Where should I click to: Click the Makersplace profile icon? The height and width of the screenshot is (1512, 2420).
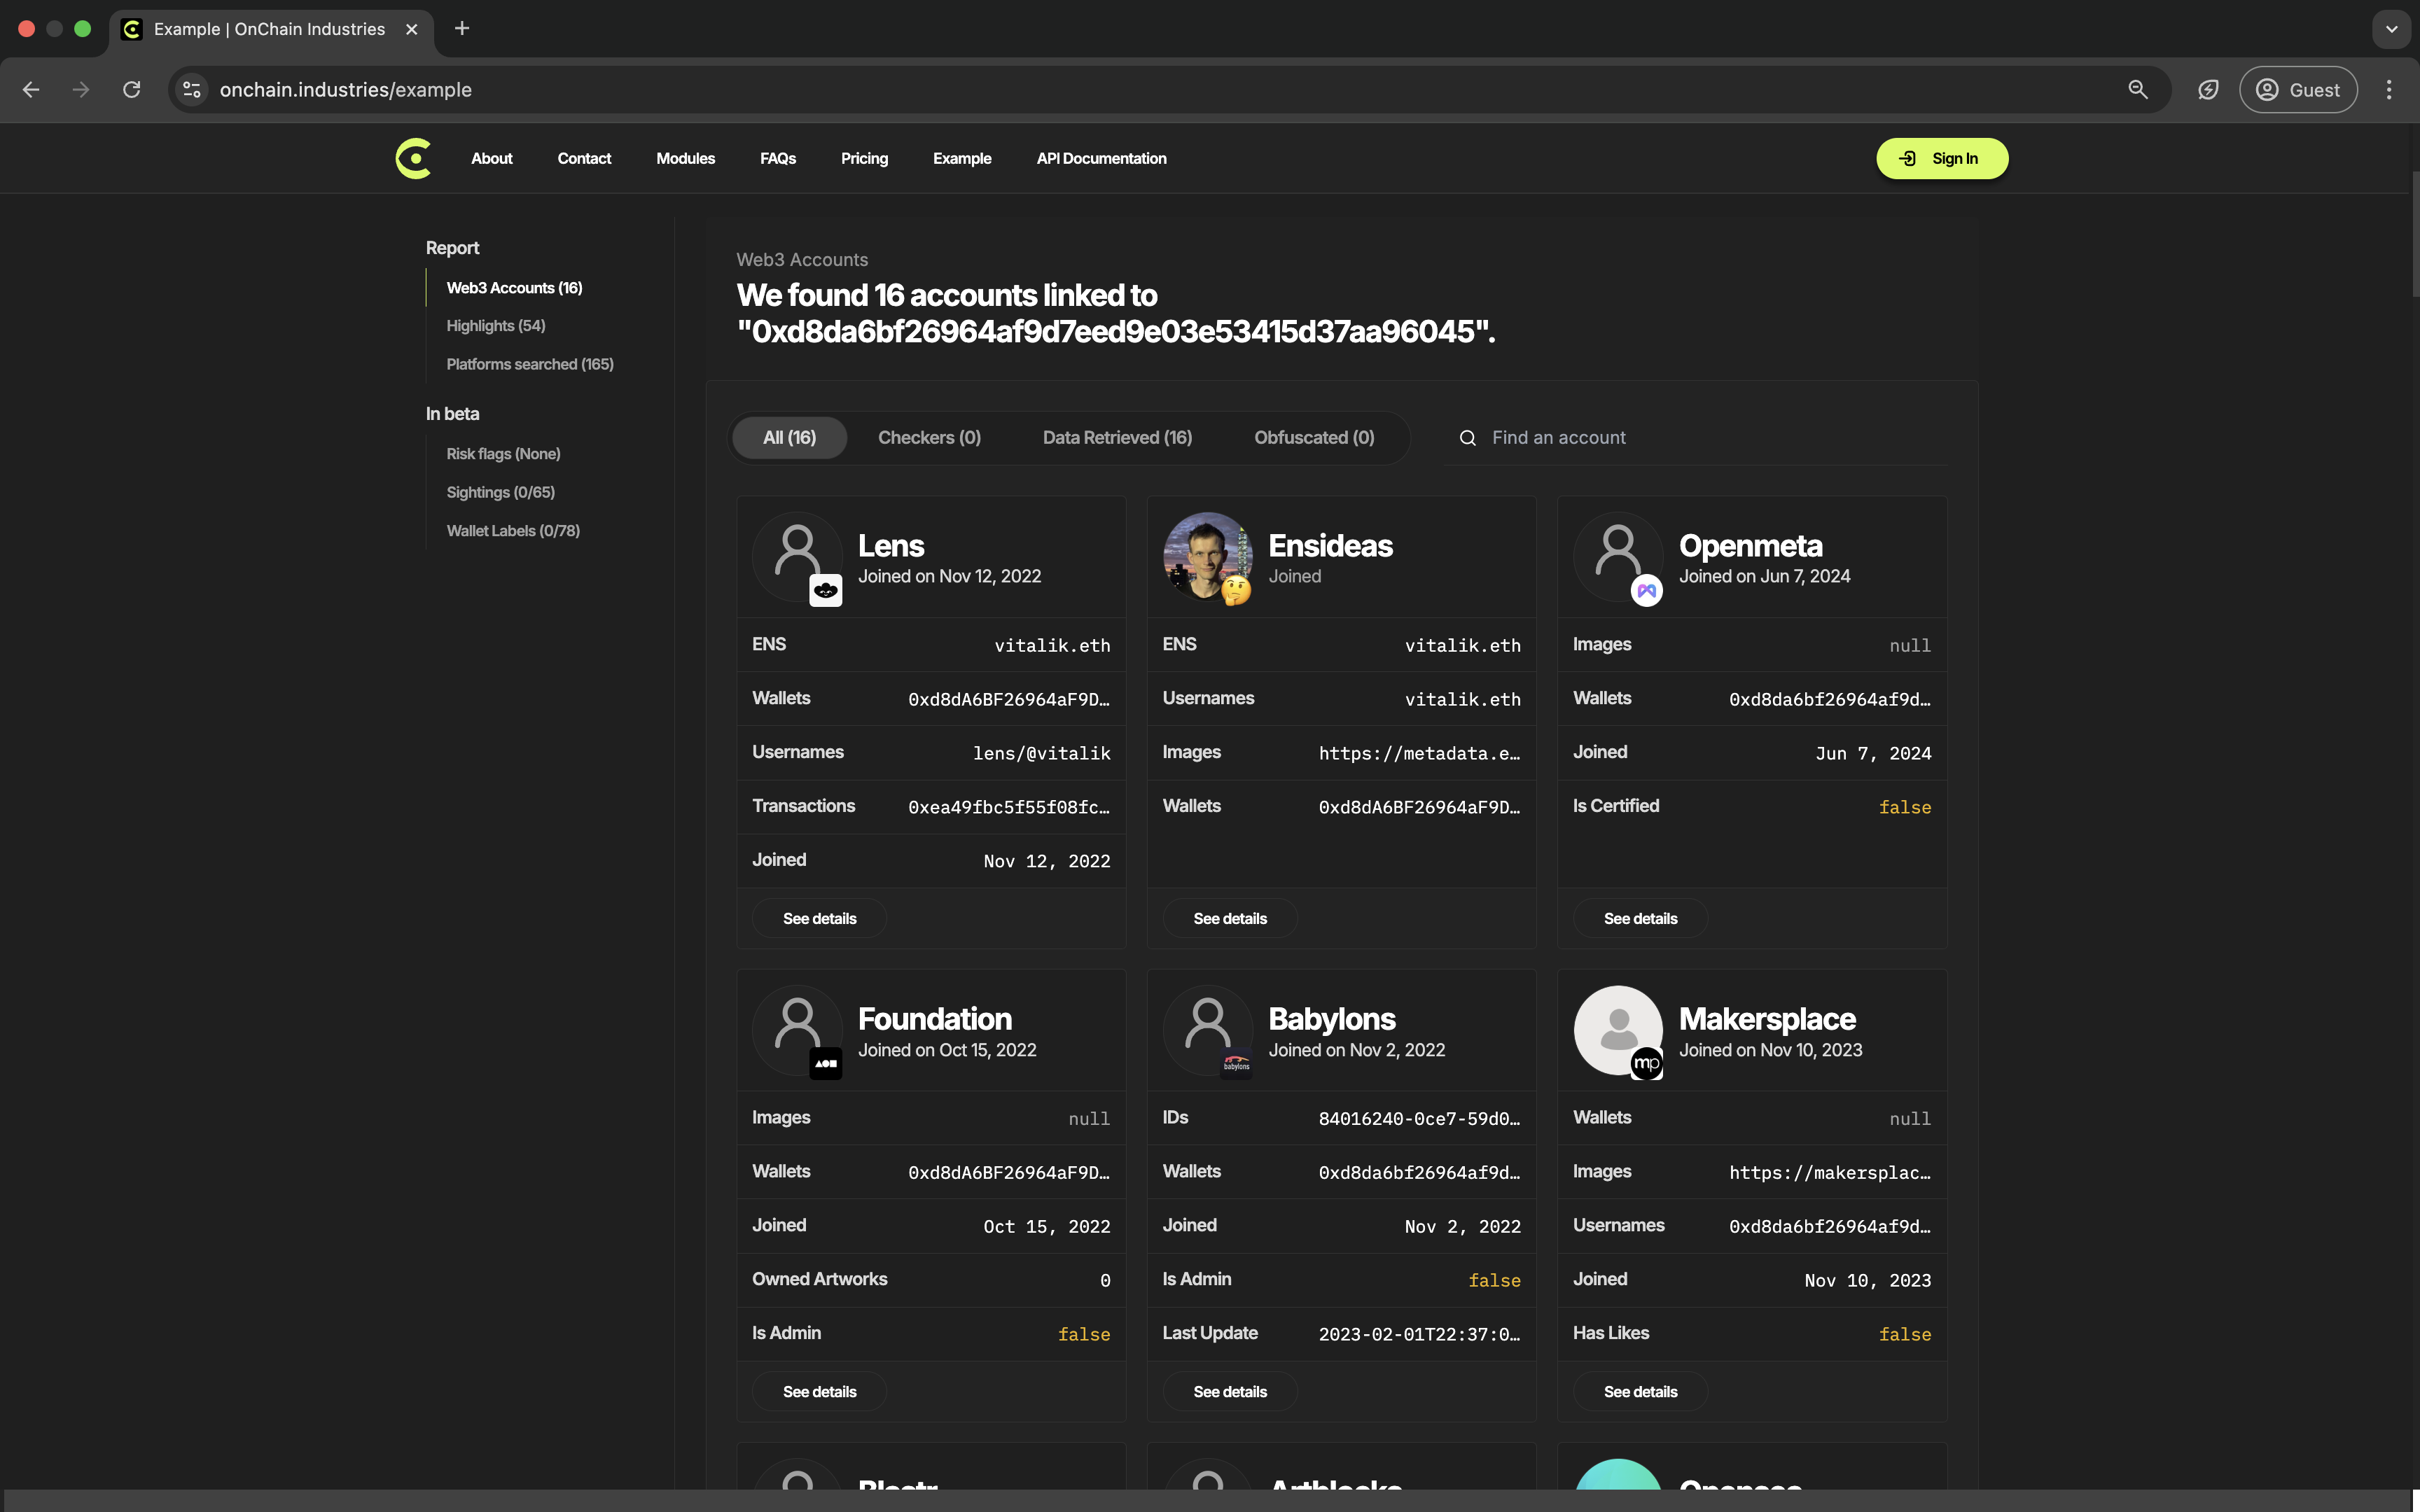tap(1617, 1031)
